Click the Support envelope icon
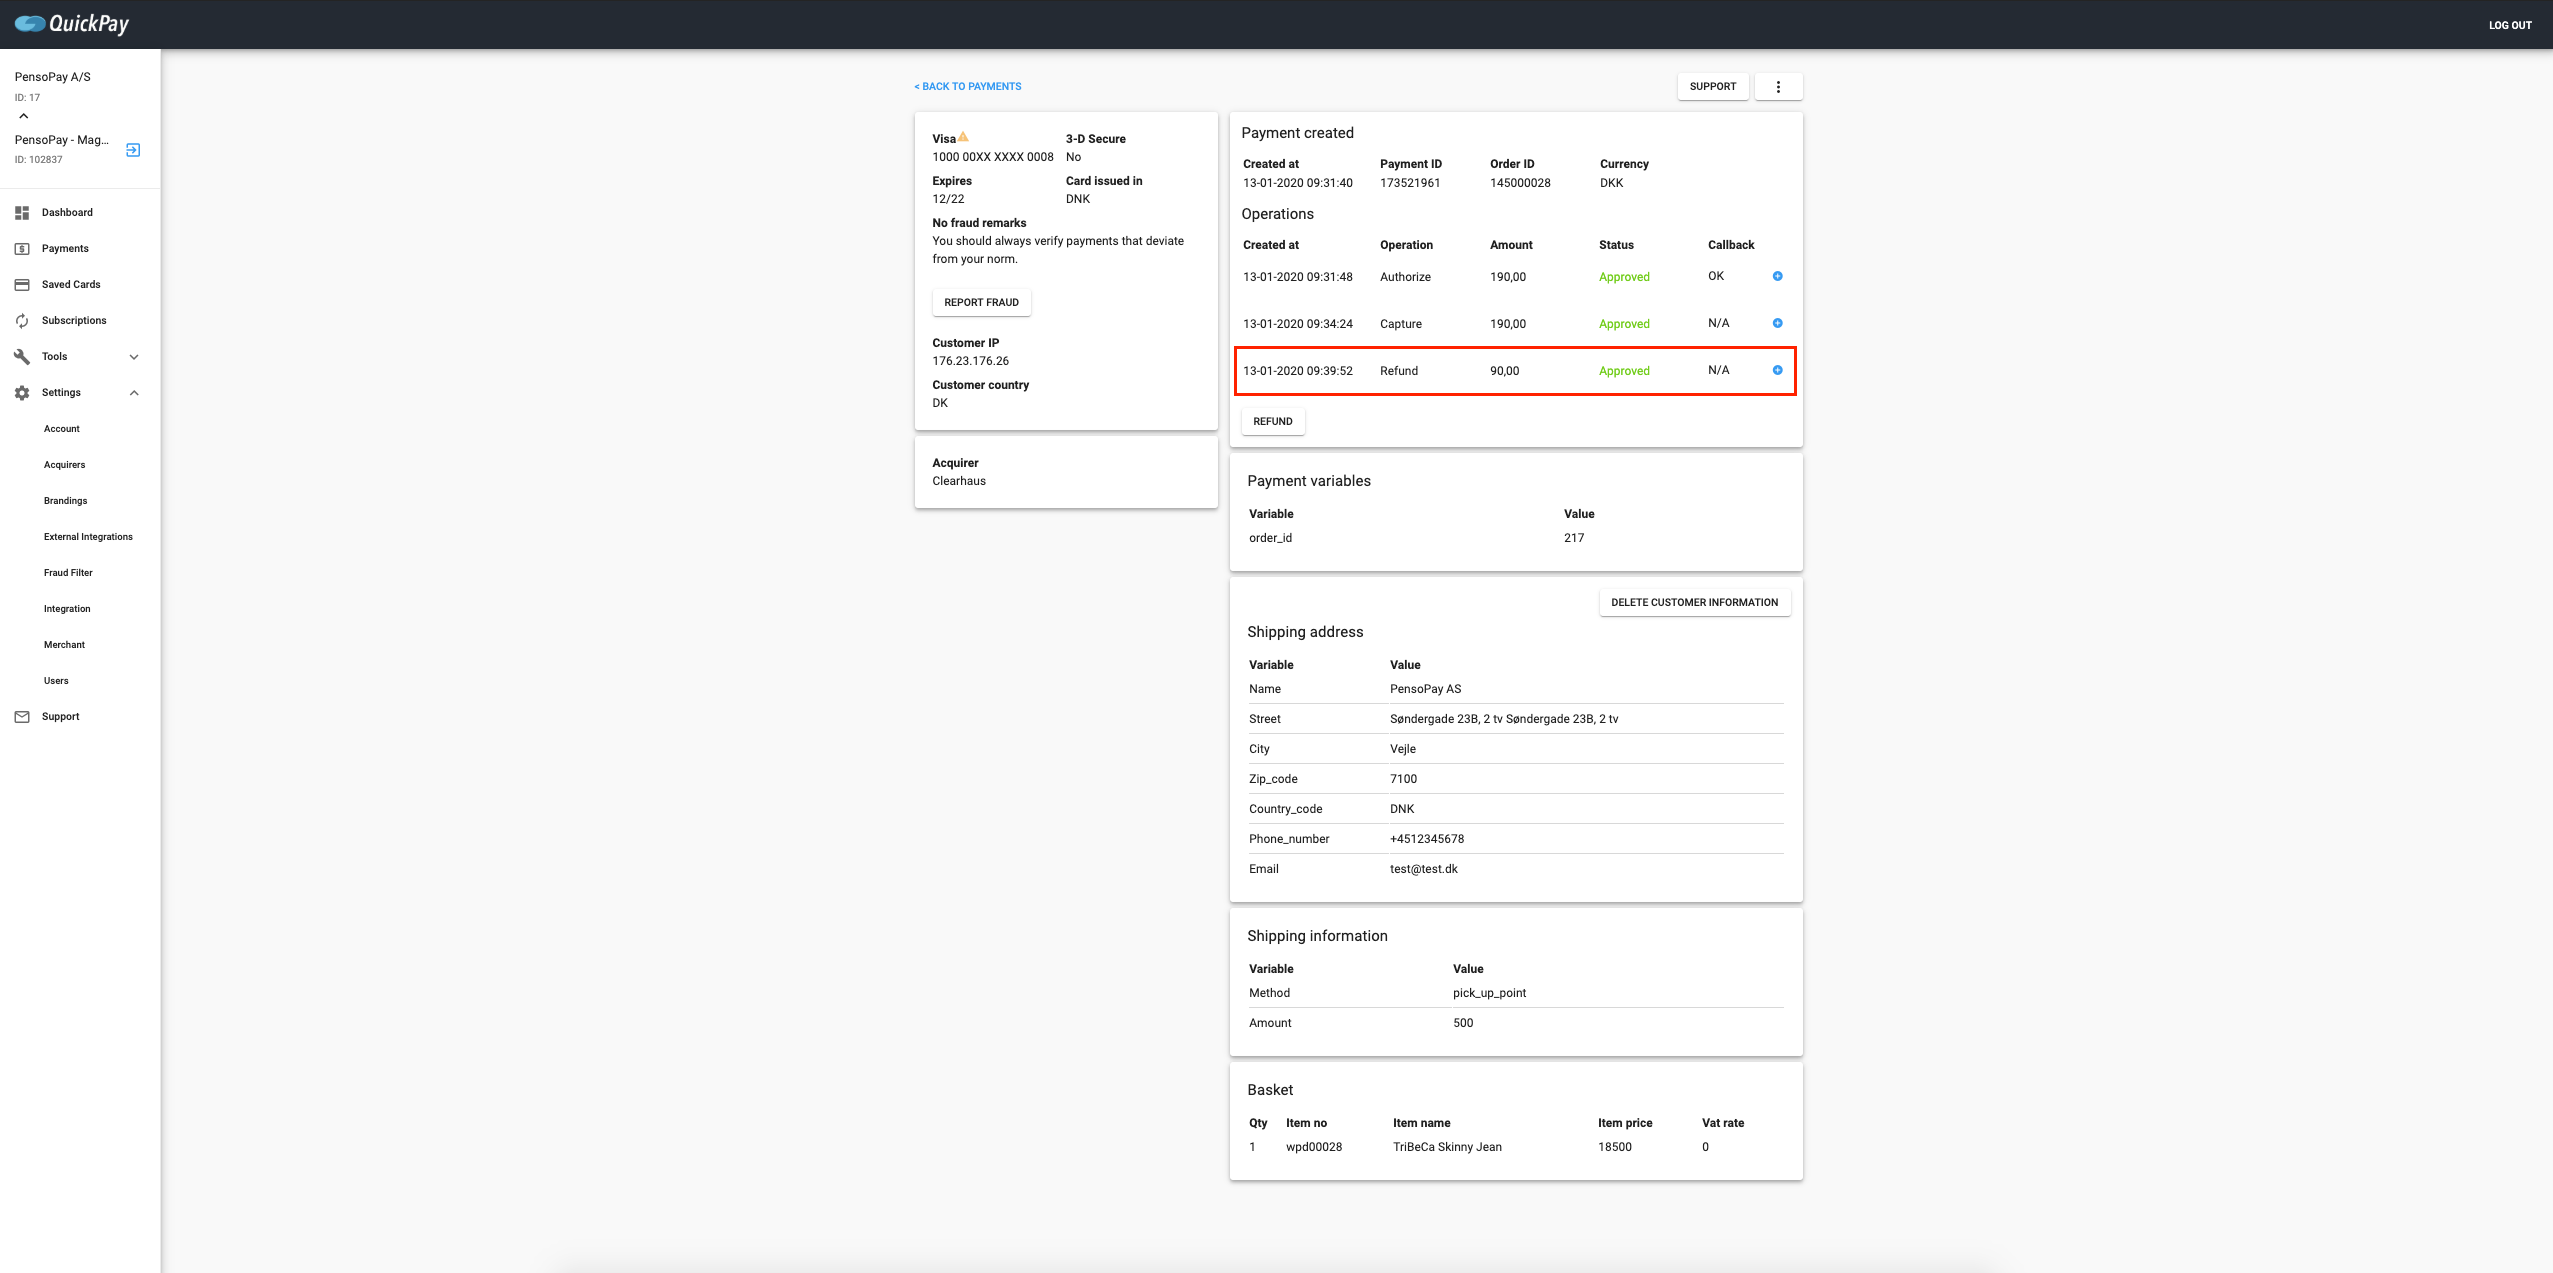 (22, 717)
